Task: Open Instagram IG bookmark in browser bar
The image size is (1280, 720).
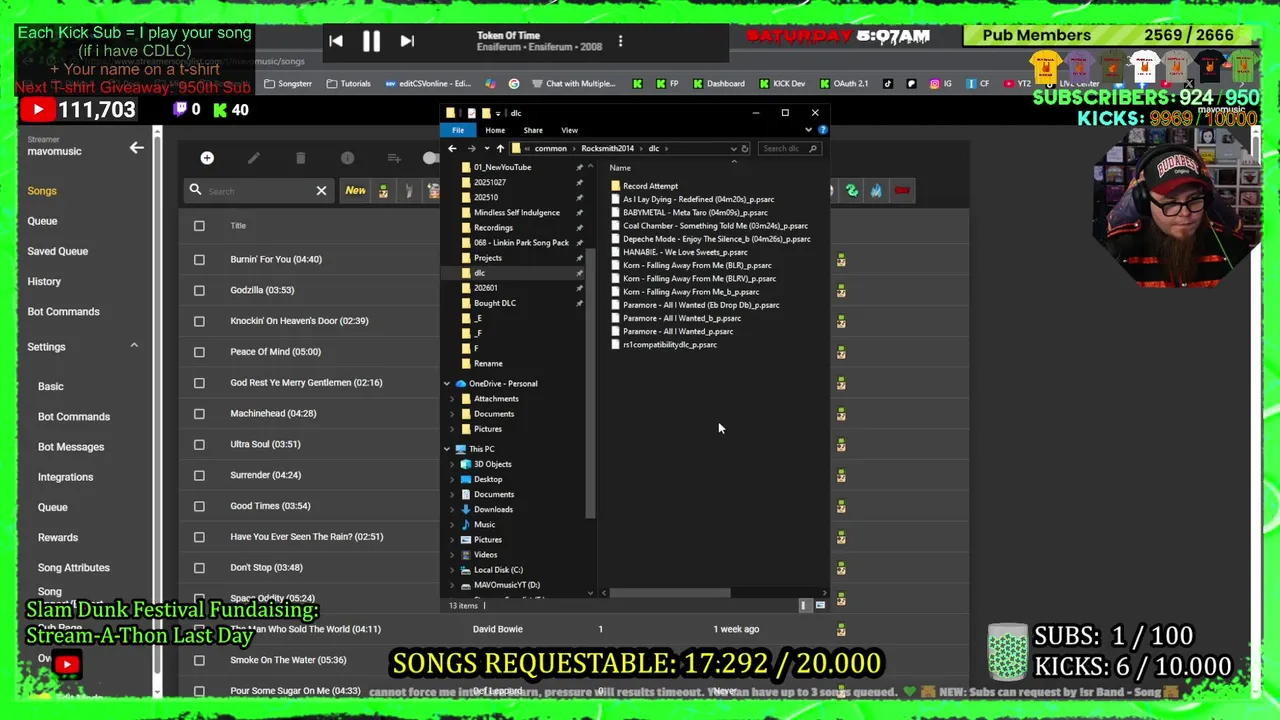Action: pos(941,84)
